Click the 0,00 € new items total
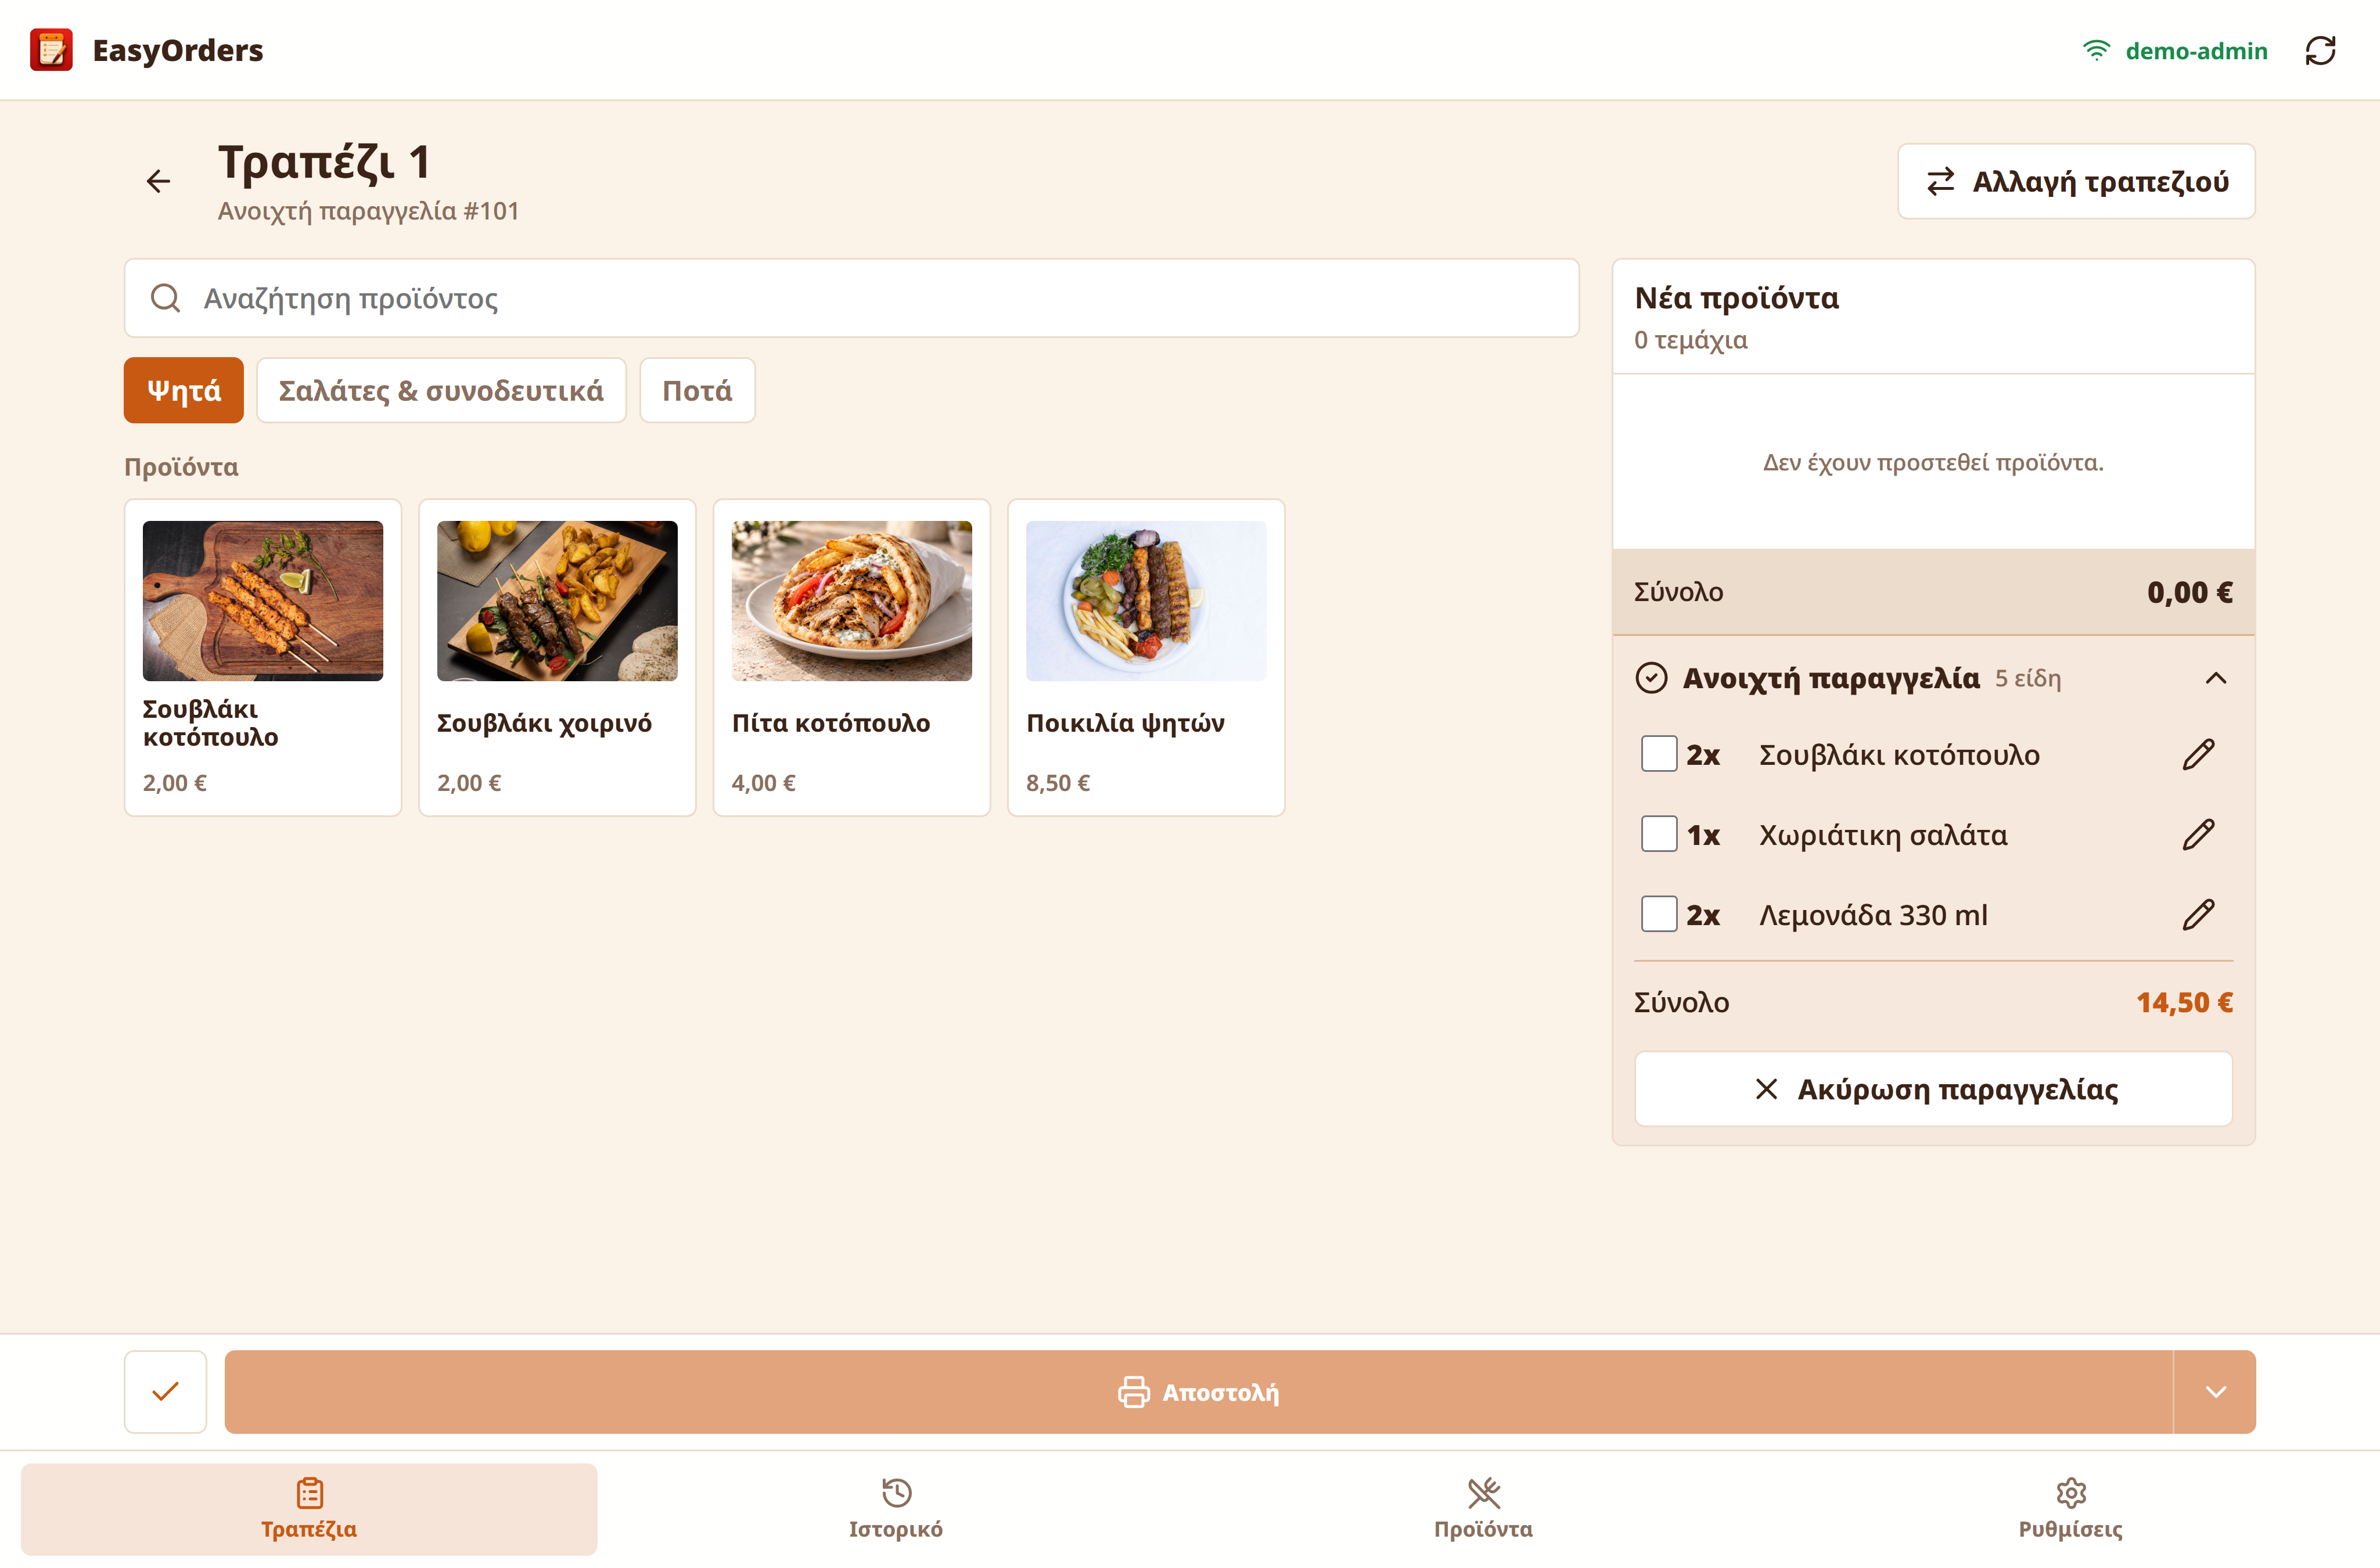 [2189, 592]
